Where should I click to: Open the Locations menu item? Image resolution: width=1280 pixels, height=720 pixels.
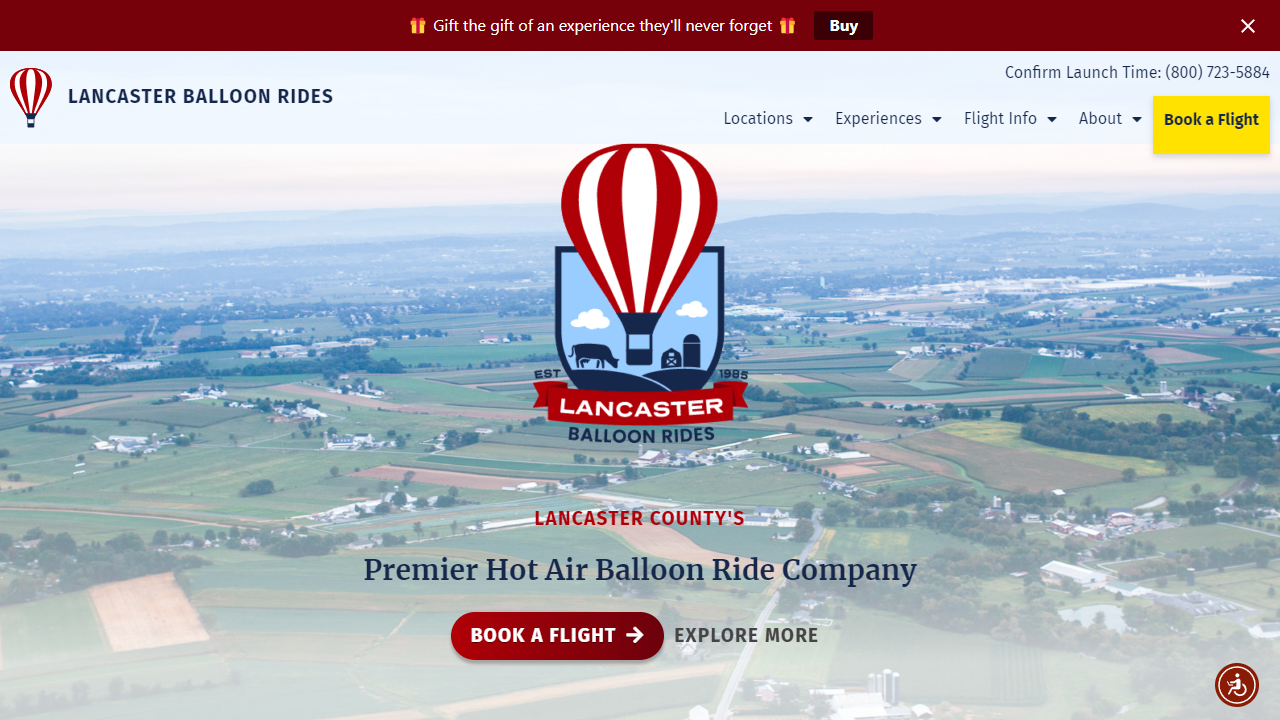pyautogui.click(x=758, y=118)
